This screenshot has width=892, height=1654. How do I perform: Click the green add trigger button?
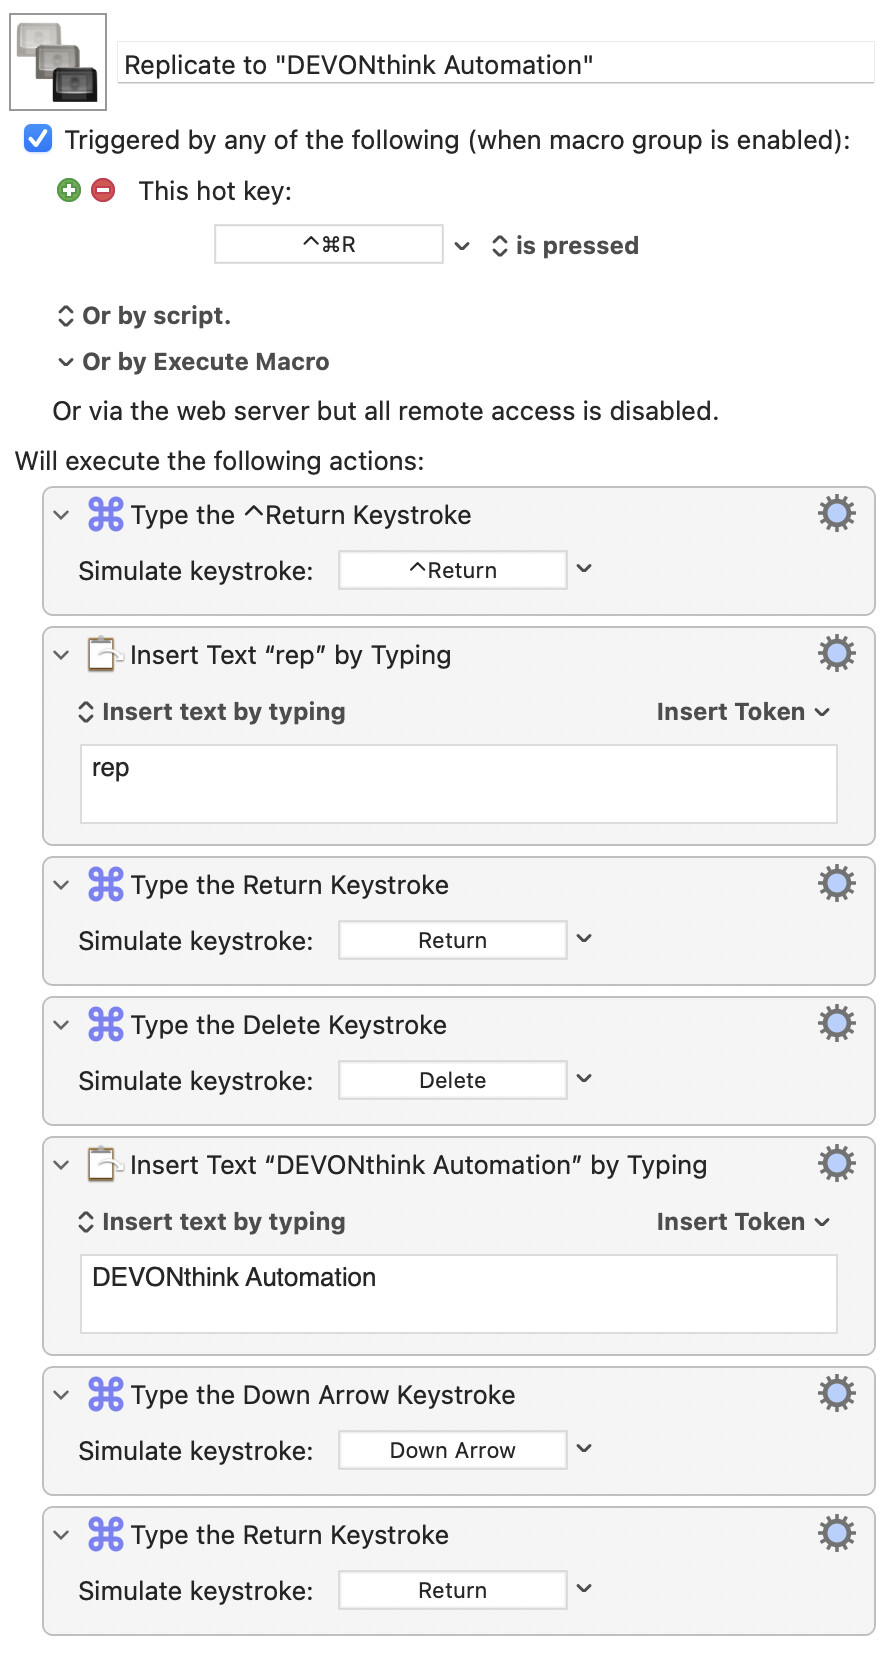point(69,190)
